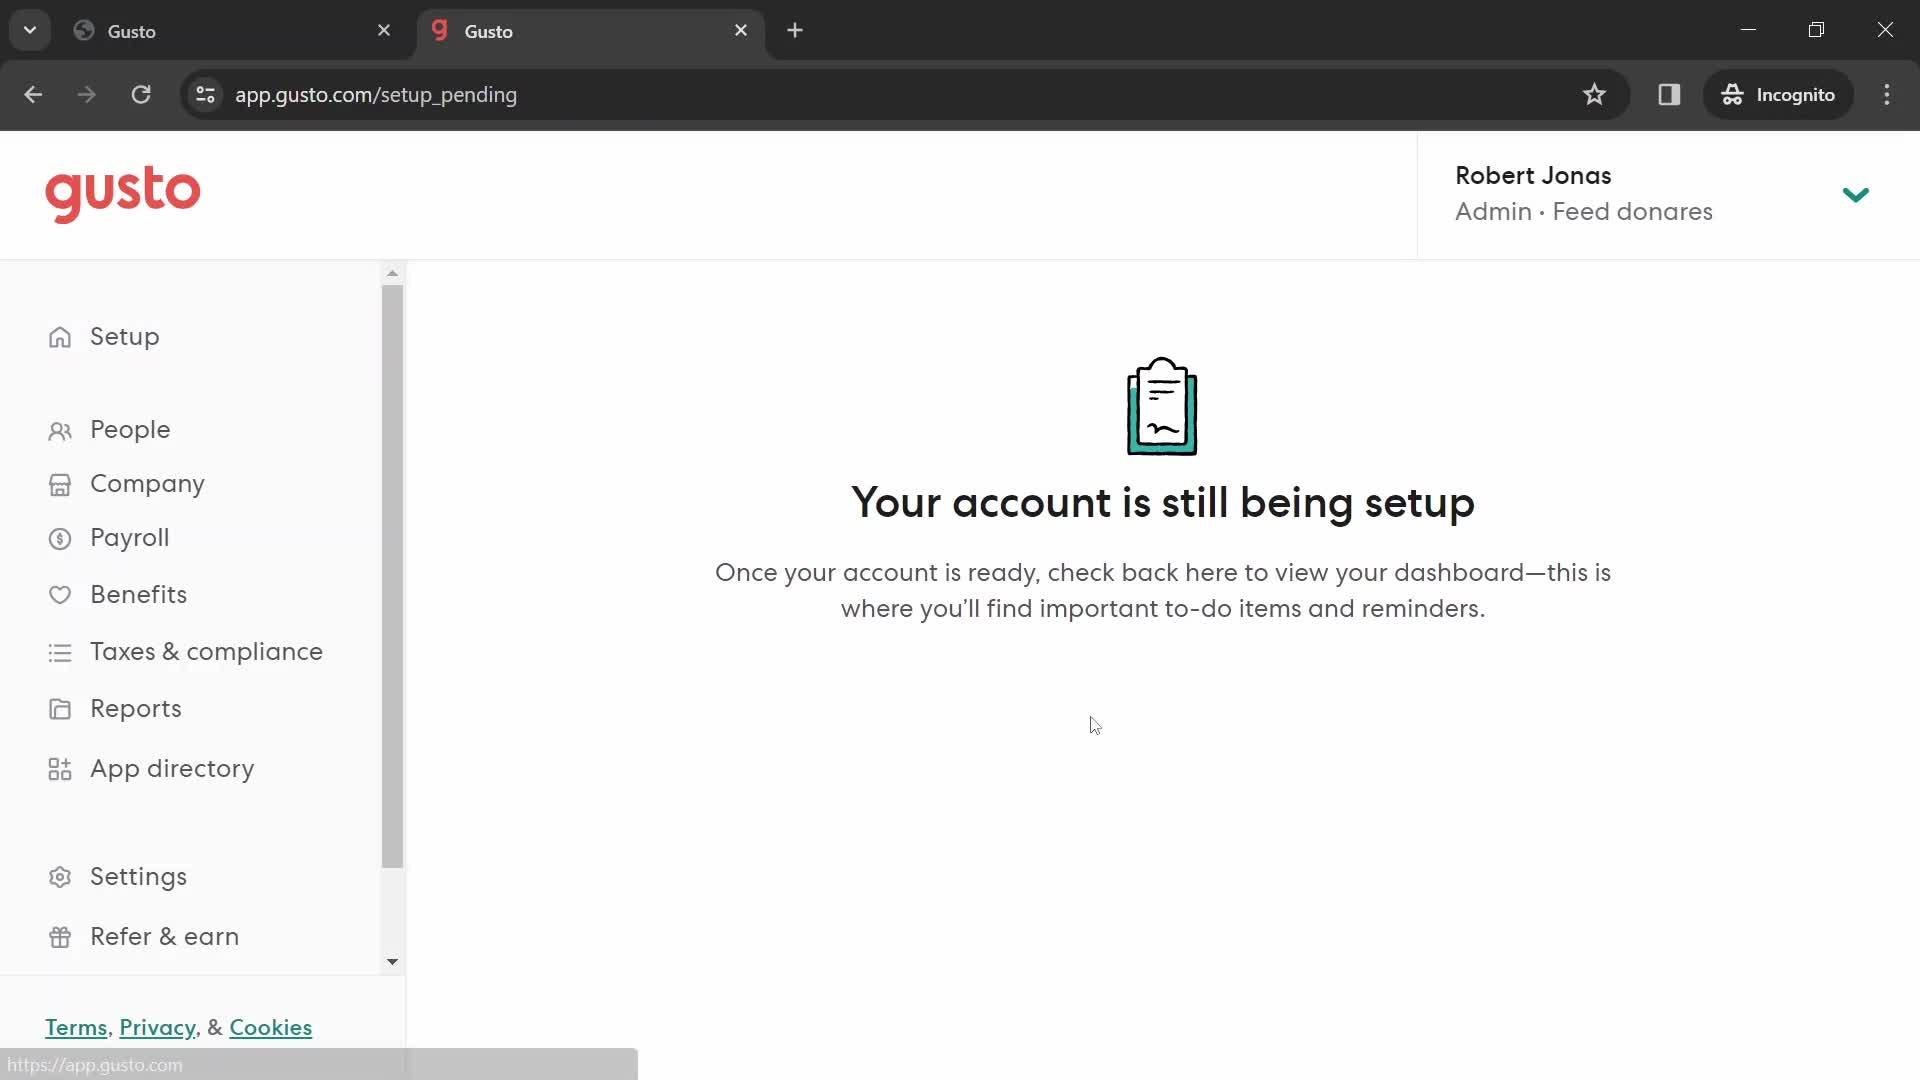Scroll down the left sidebar
The image size is (1920, 1080).
pos(393,961)
